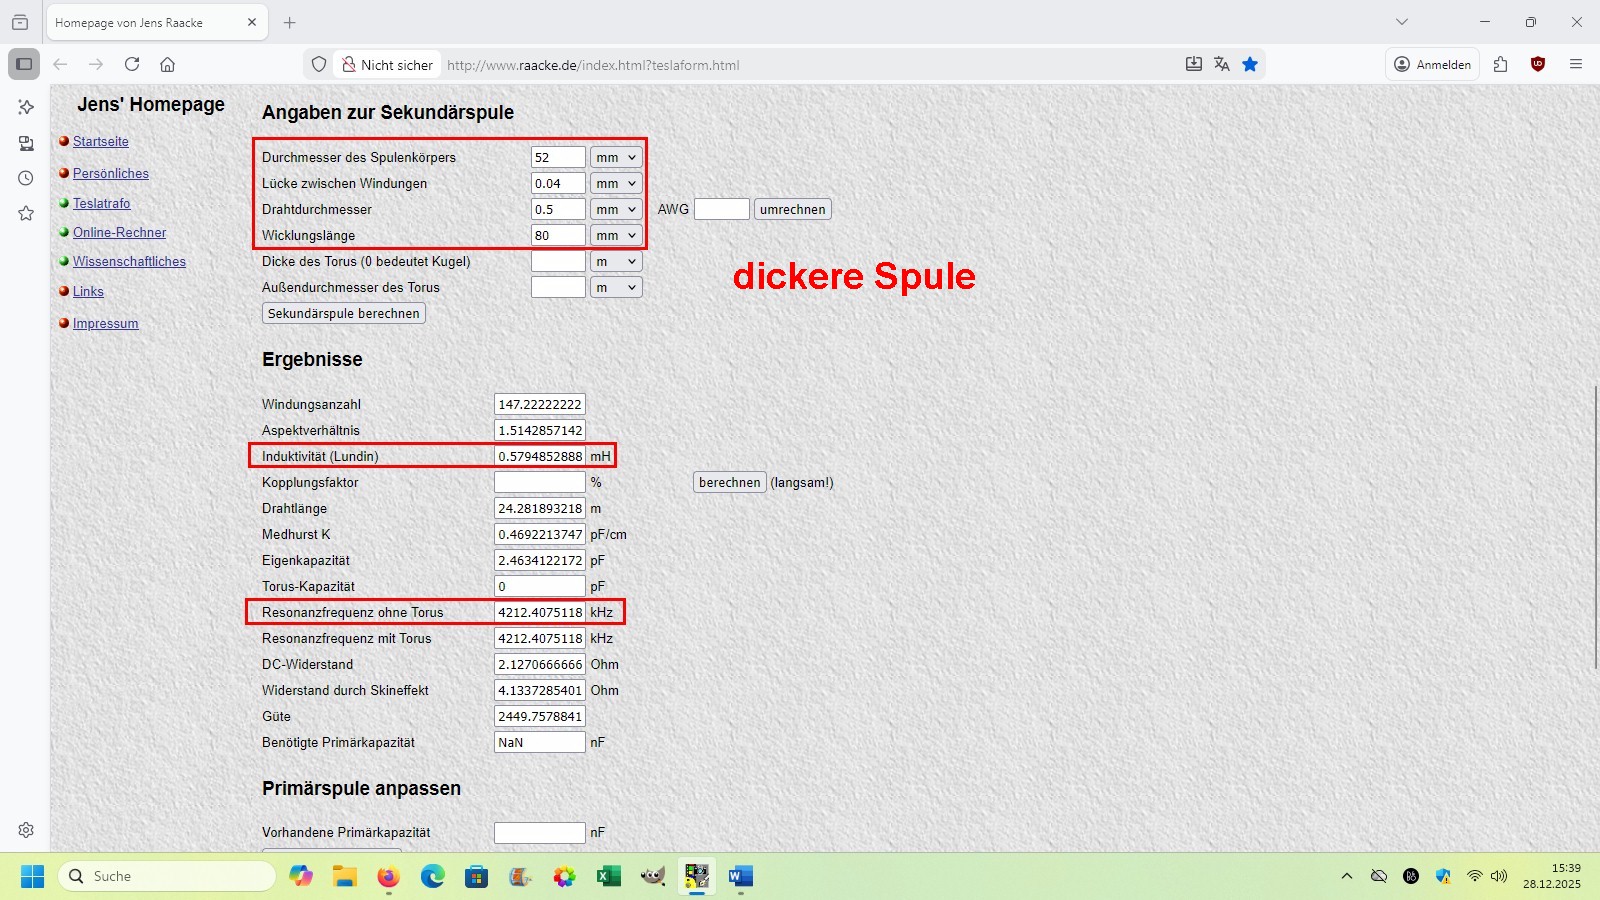Focus the Dicke des Torus field
Viewport: 1600px width, 900px height.
558,261
